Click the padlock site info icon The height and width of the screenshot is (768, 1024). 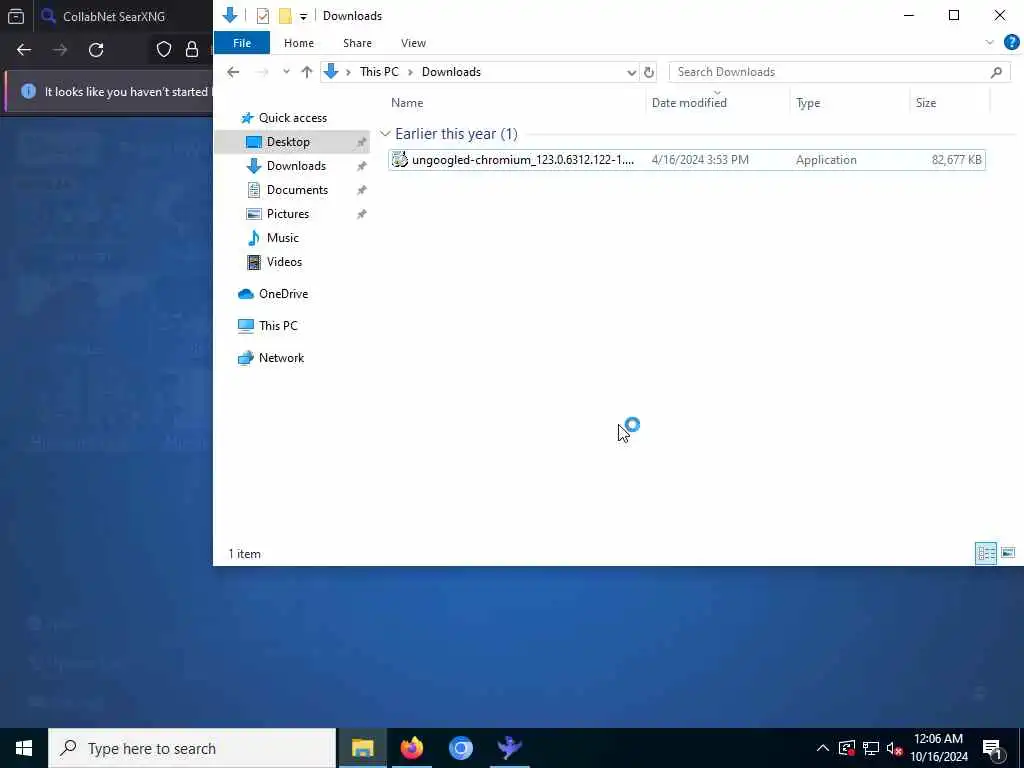pos(192,50)
